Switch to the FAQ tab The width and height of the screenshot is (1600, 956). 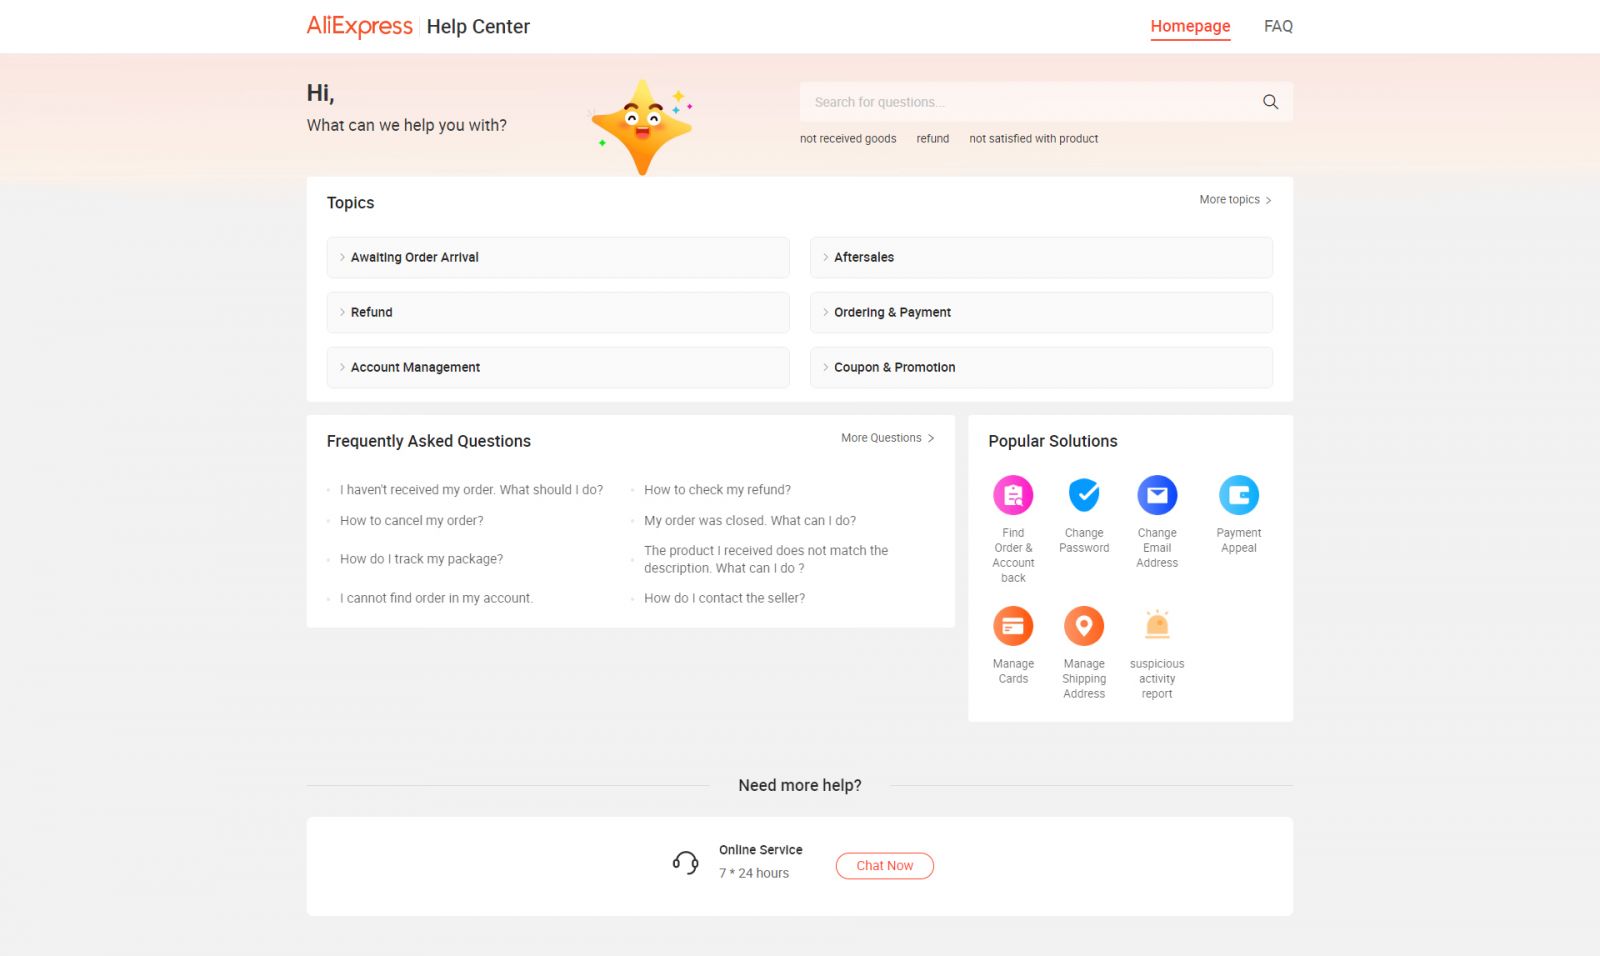pyautogui.click(x=1277, y=26)
